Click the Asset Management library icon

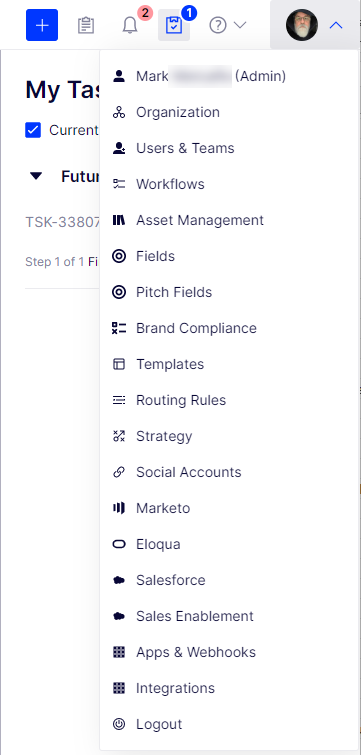click(119, 220)
